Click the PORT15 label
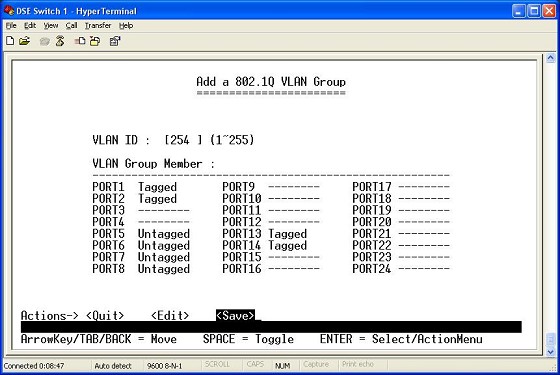This screenshot has height=375, width=560. [242, 257]
